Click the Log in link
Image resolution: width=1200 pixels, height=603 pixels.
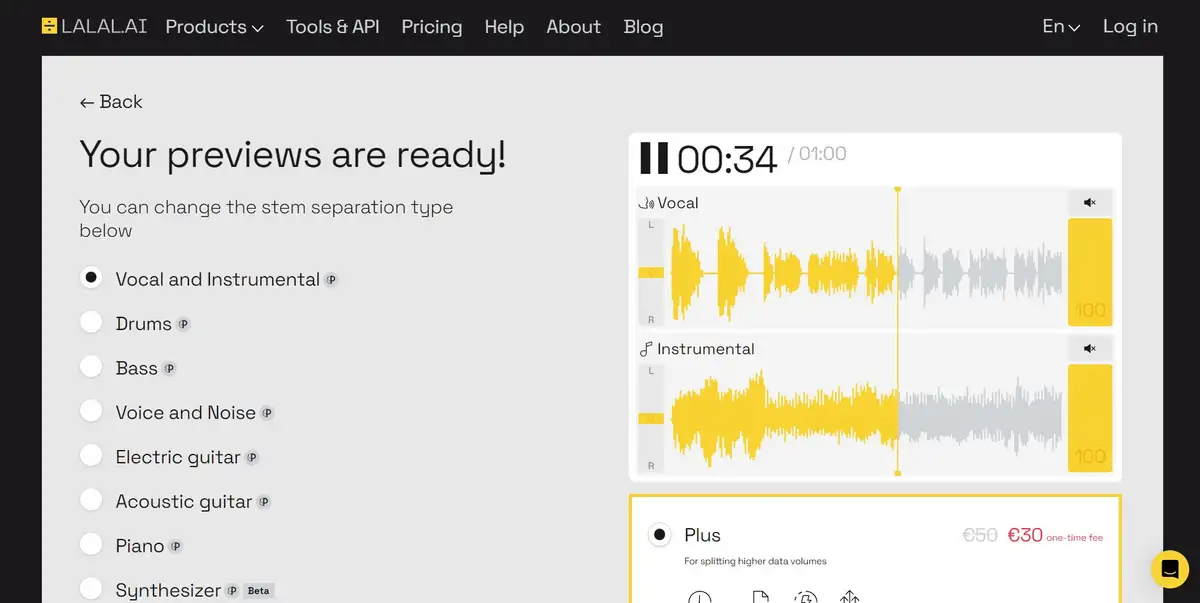[x=1130, y=27]
